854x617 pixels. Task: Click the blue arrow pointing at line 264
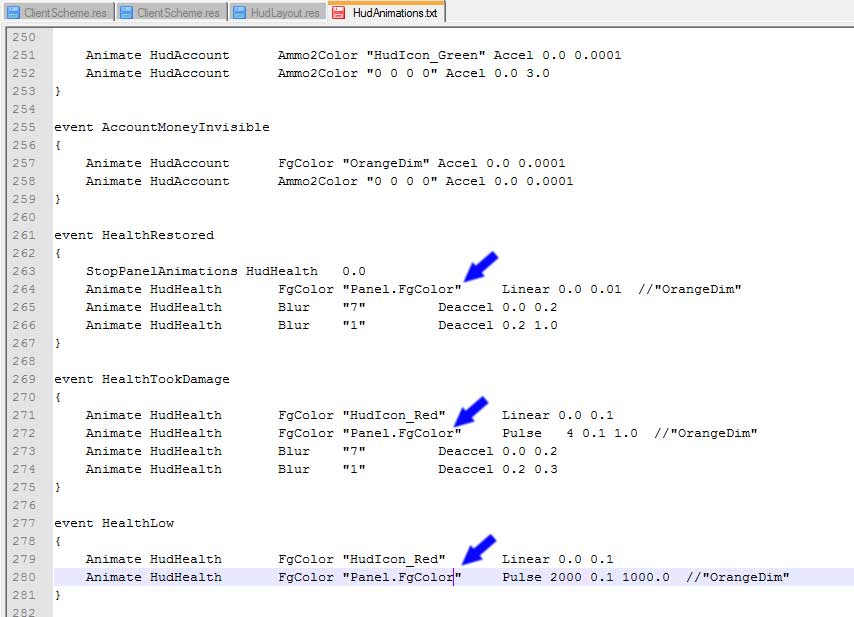480,267
